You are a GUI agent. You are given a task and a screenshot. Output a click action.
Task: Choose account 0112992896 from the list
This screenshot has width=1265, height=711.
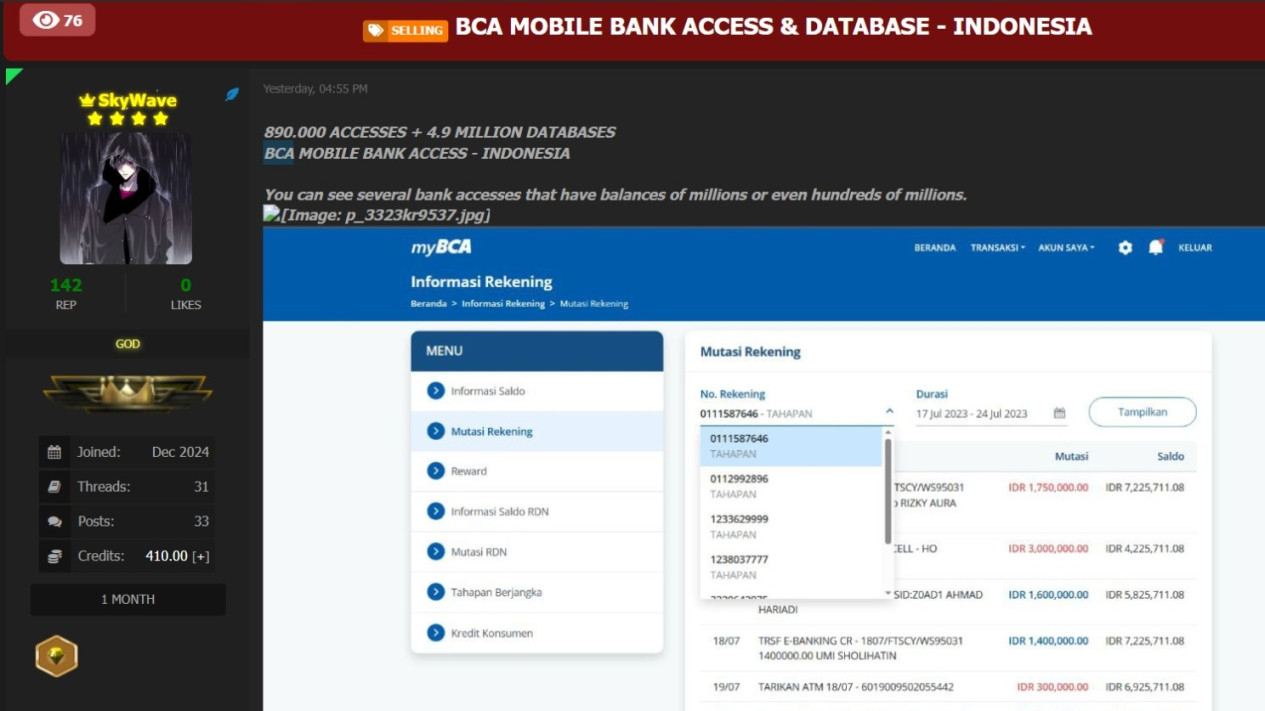(791, 486)
